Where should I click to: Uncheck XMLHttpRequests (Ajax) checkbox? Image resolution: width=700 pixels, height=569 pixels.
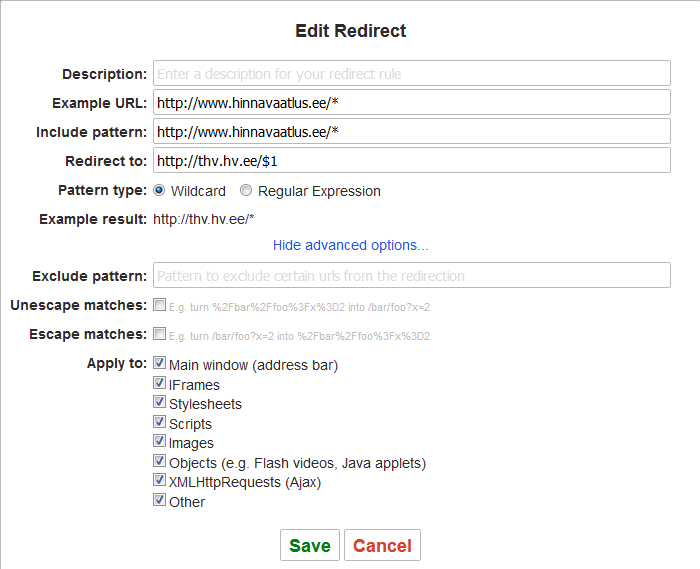coord(159,480)
